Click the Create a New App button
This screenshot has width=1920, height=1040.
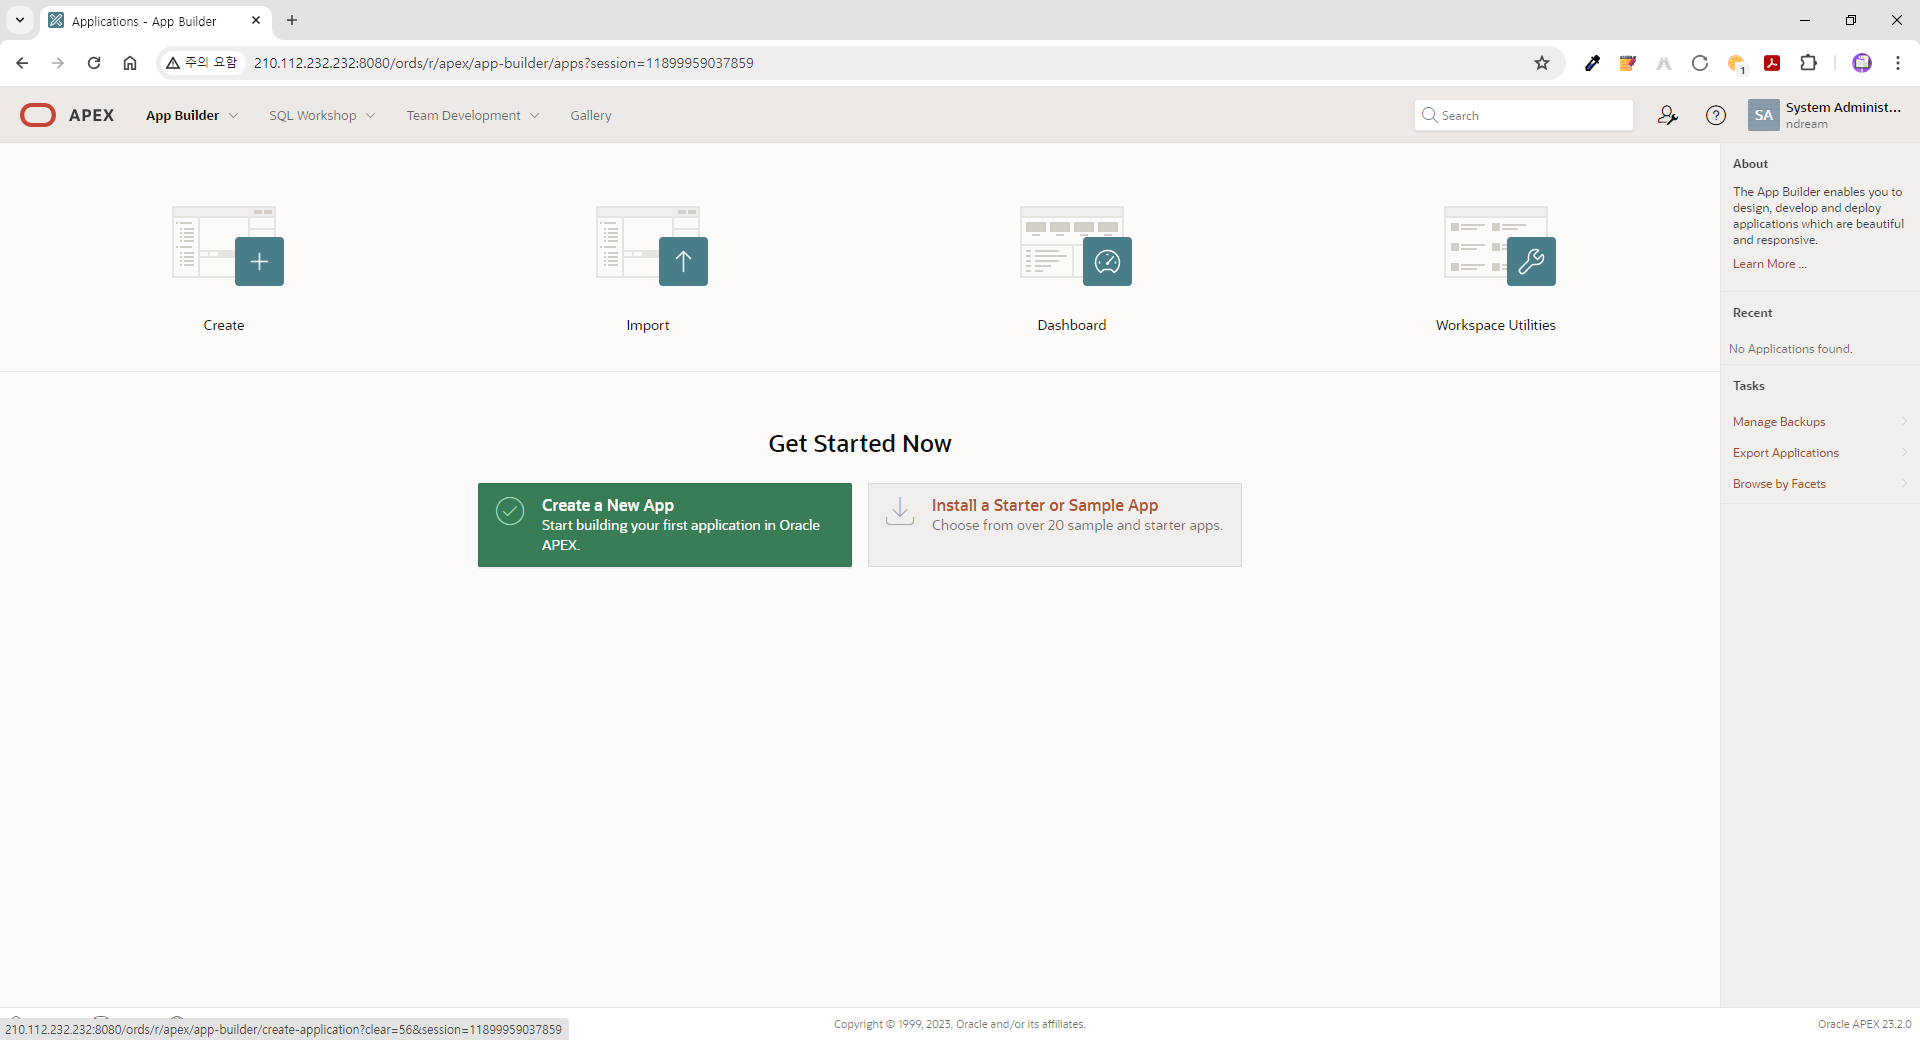[x=665, y=525]
